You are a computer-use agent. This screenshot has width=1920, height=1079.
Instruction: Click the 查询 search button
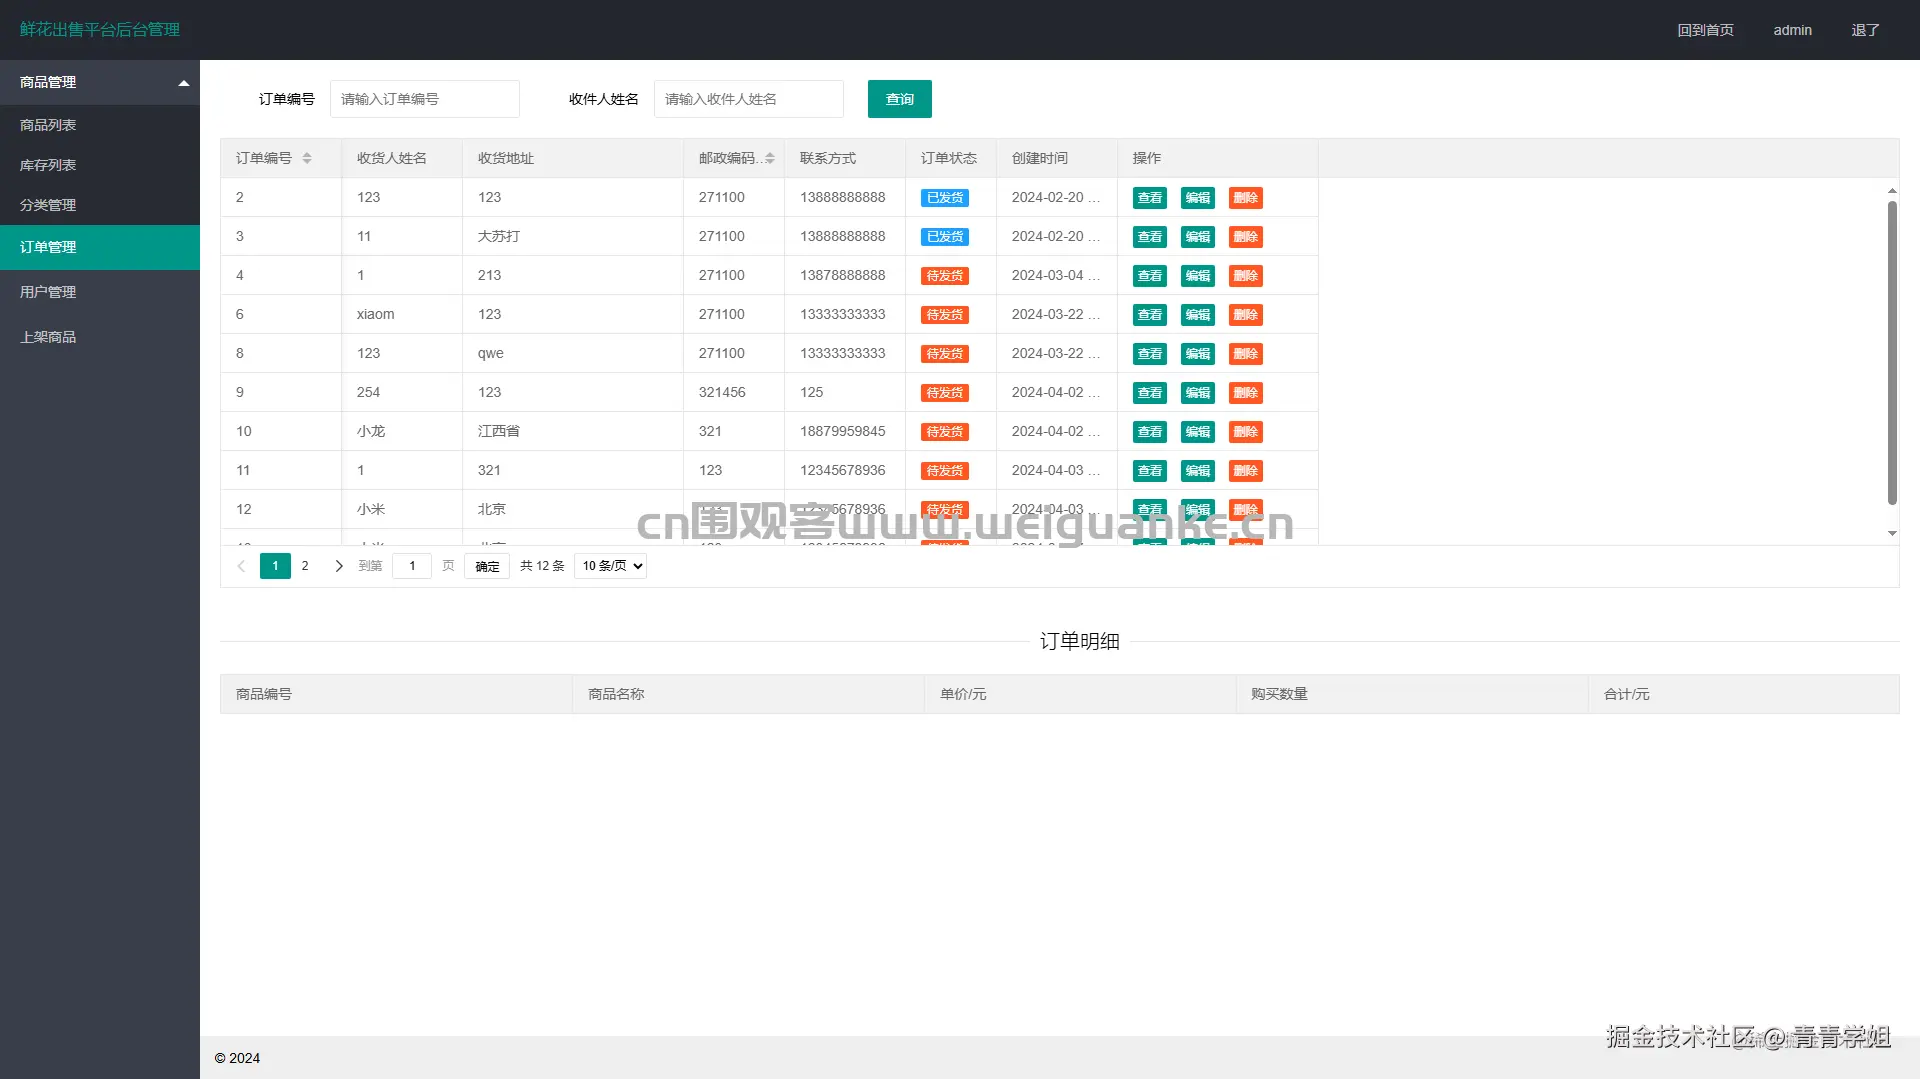(x=900, y=99)
